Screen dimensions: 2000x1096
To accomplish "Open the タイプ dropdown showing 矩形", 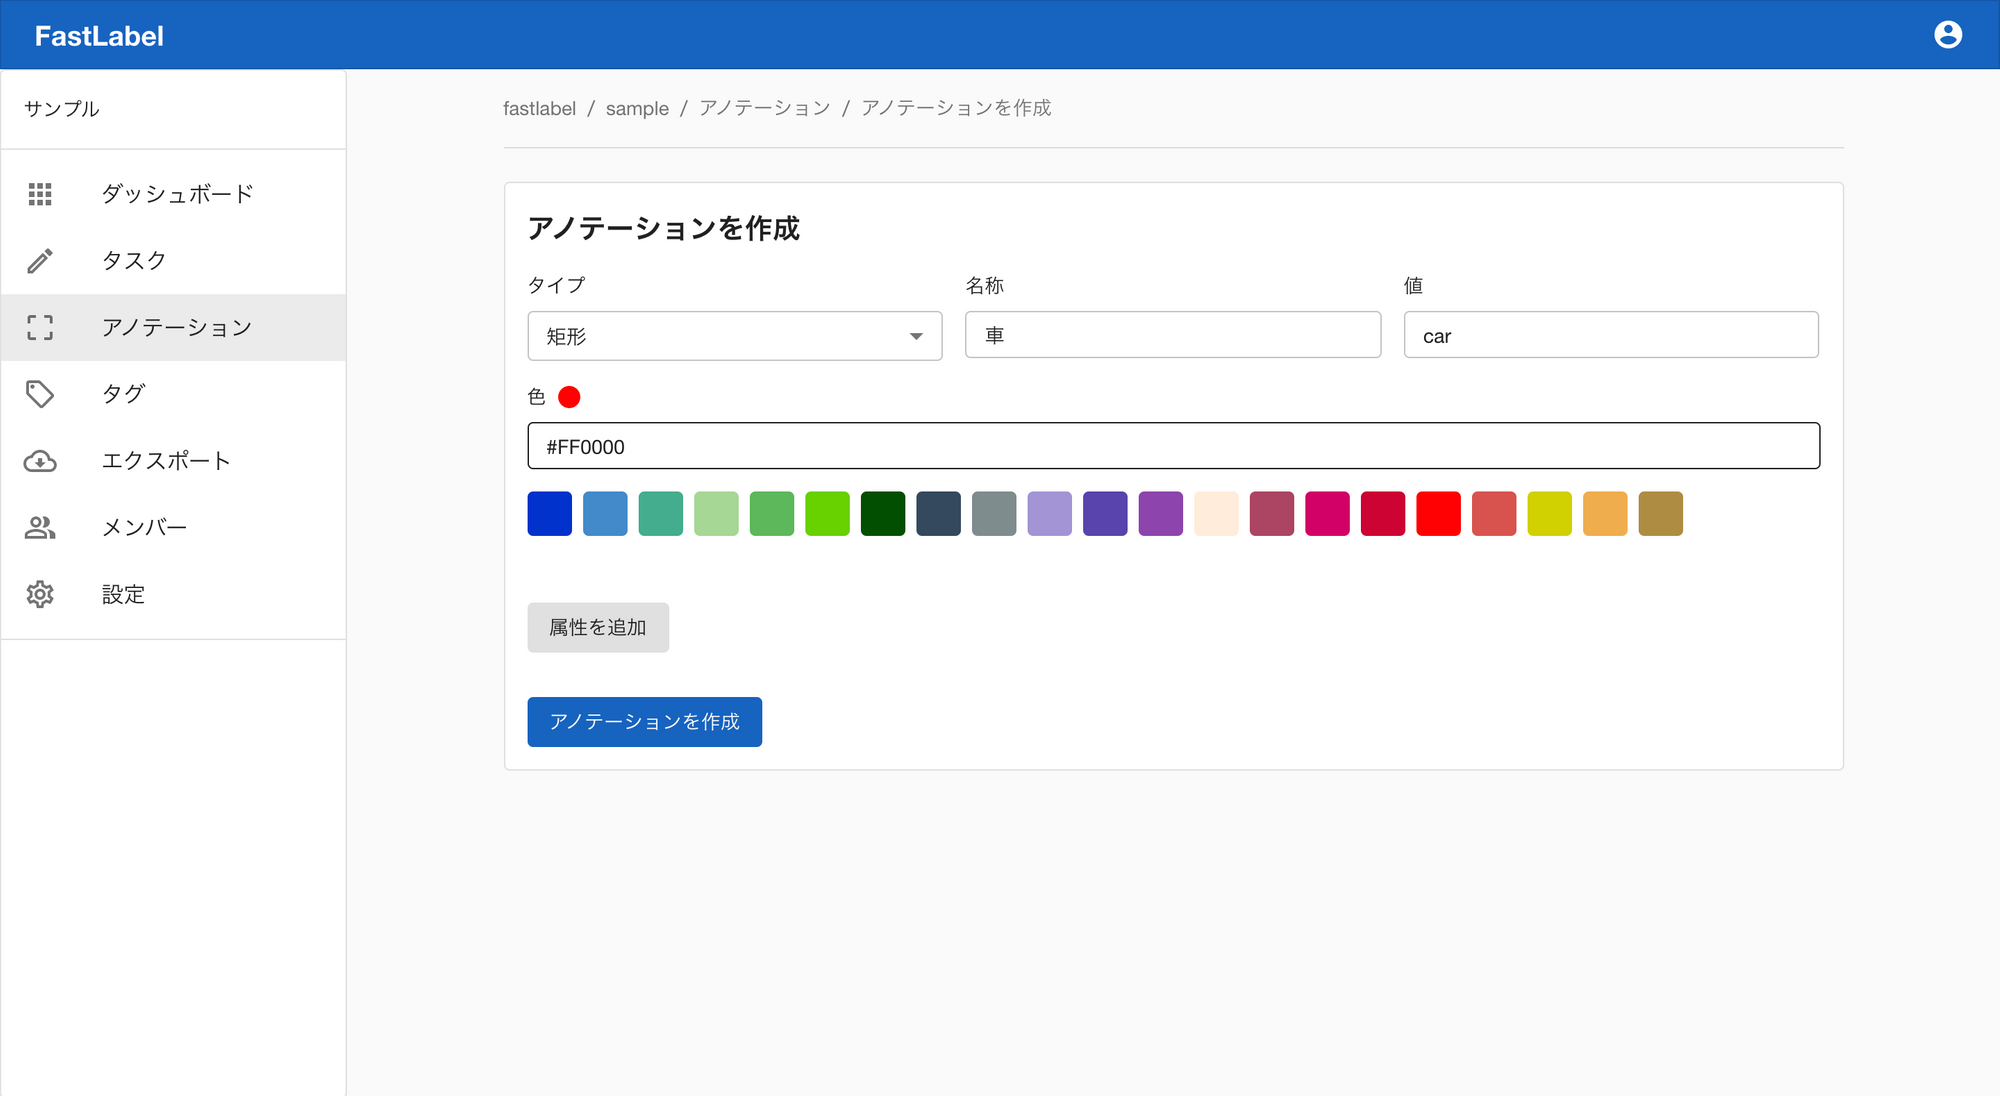I will pyautogui.click(x=735, y=336).
